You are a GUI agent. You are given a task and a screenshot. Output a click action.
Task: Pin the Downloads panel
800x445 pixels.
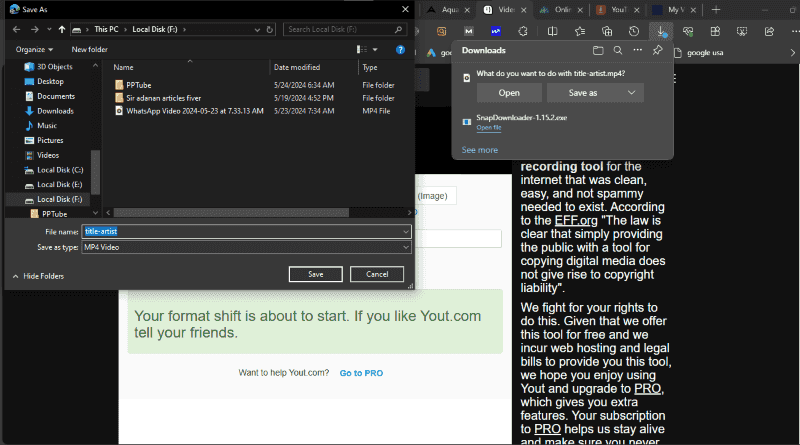coord(657,50)
